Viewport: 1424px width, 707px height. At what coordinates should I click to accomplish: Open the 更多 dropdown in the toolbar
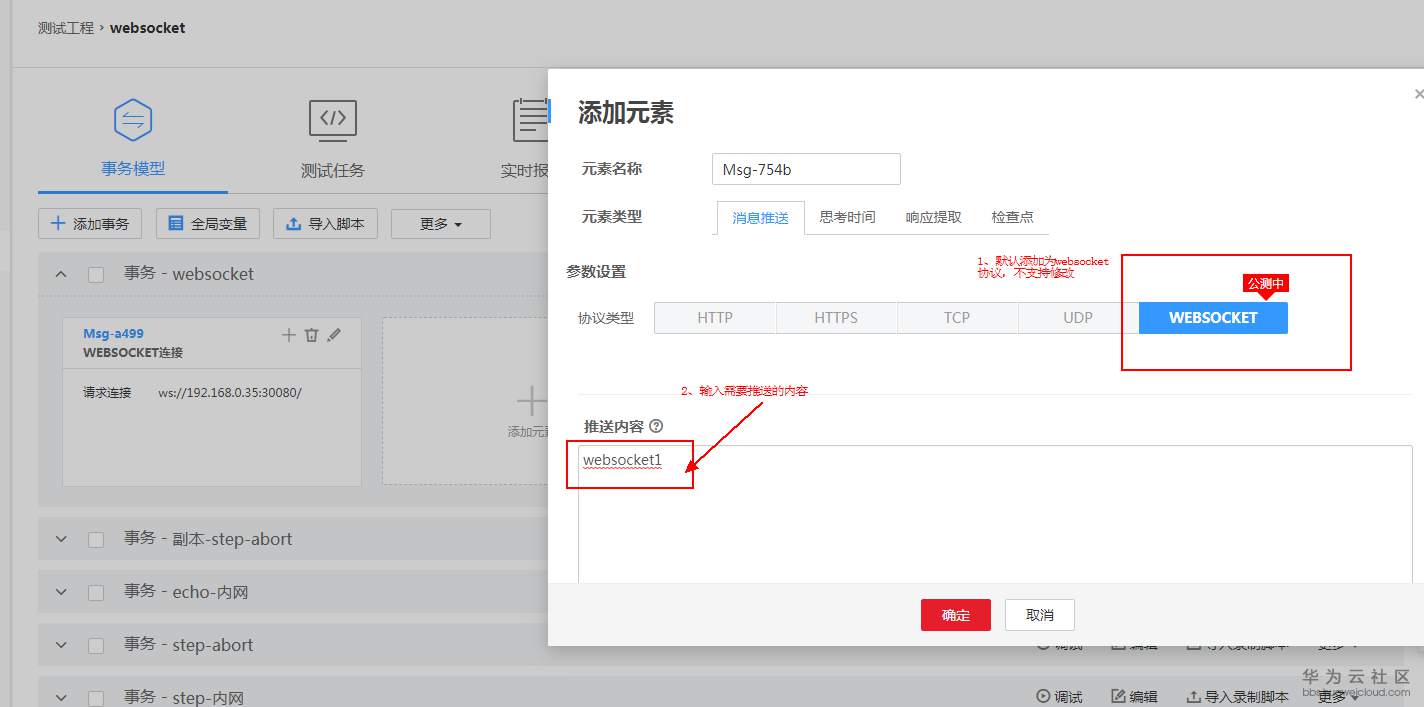coord(441,224)
